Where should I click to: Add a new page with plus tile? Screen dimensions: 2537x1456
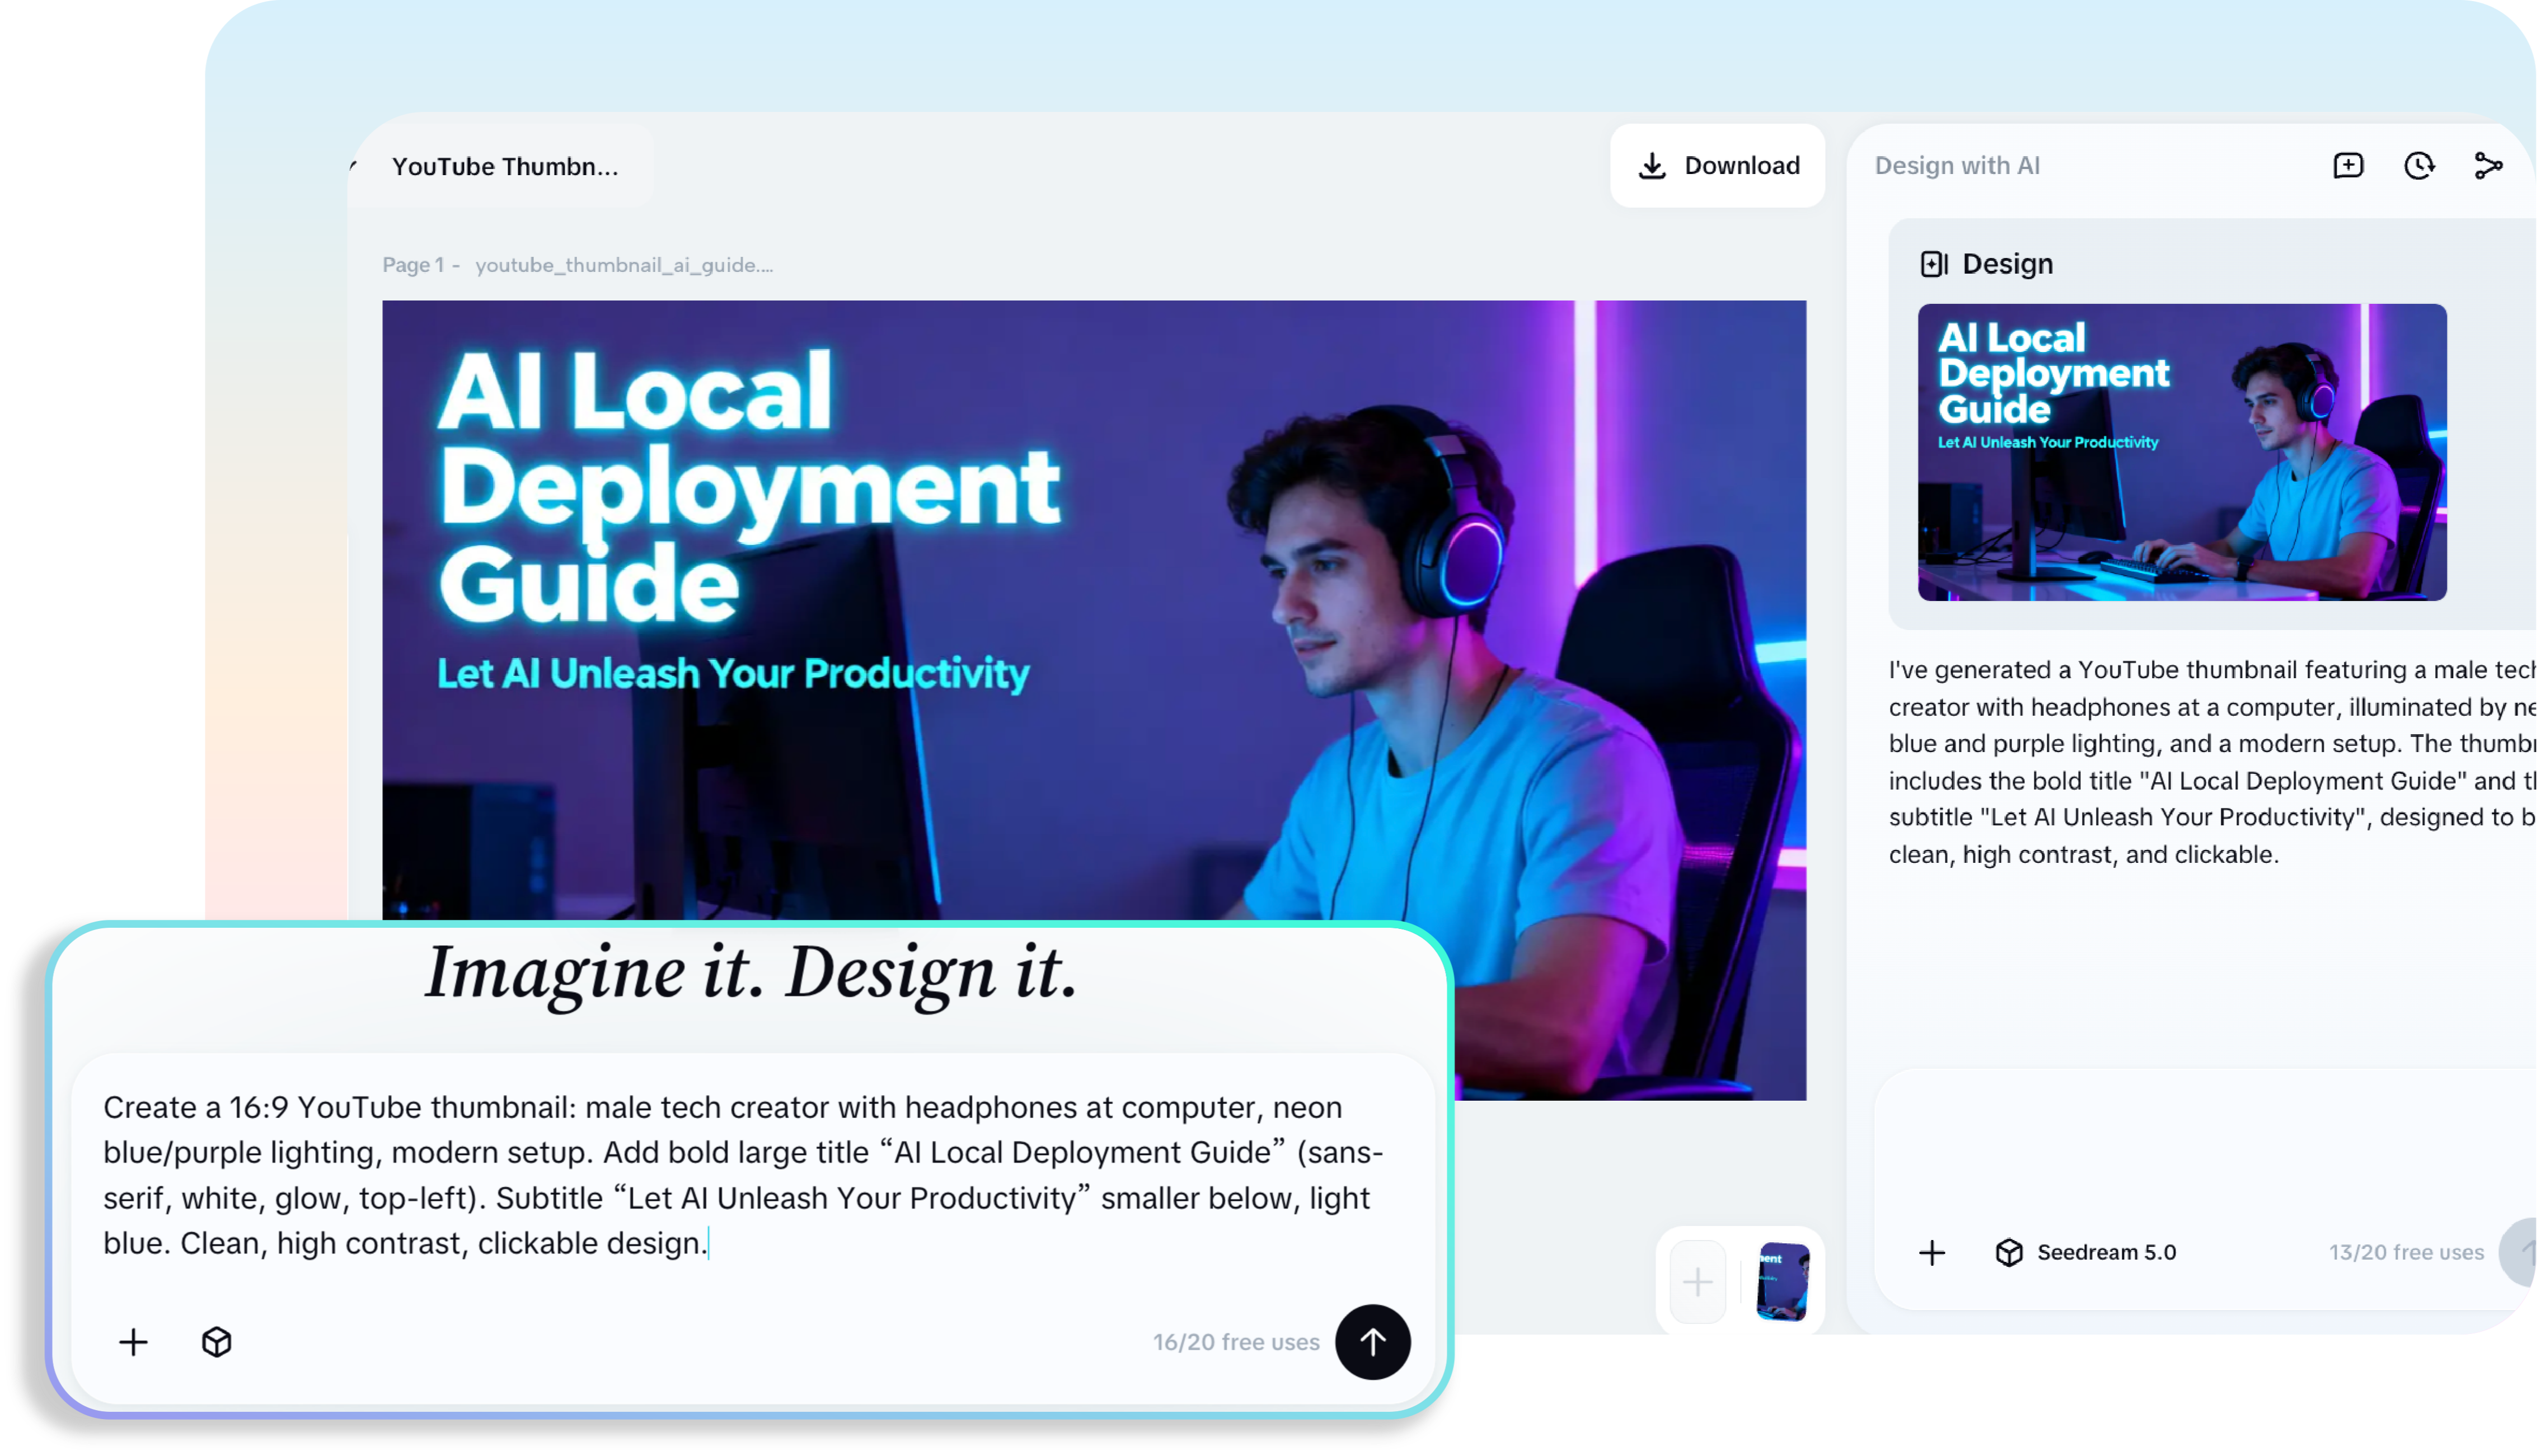[x=1697, y=1282]
